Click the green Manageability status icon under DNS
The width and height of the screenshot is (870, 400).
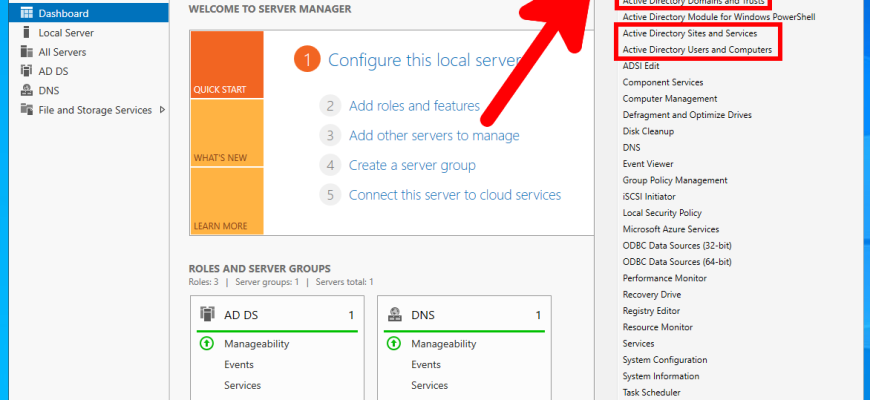click(x=394, y=344)
